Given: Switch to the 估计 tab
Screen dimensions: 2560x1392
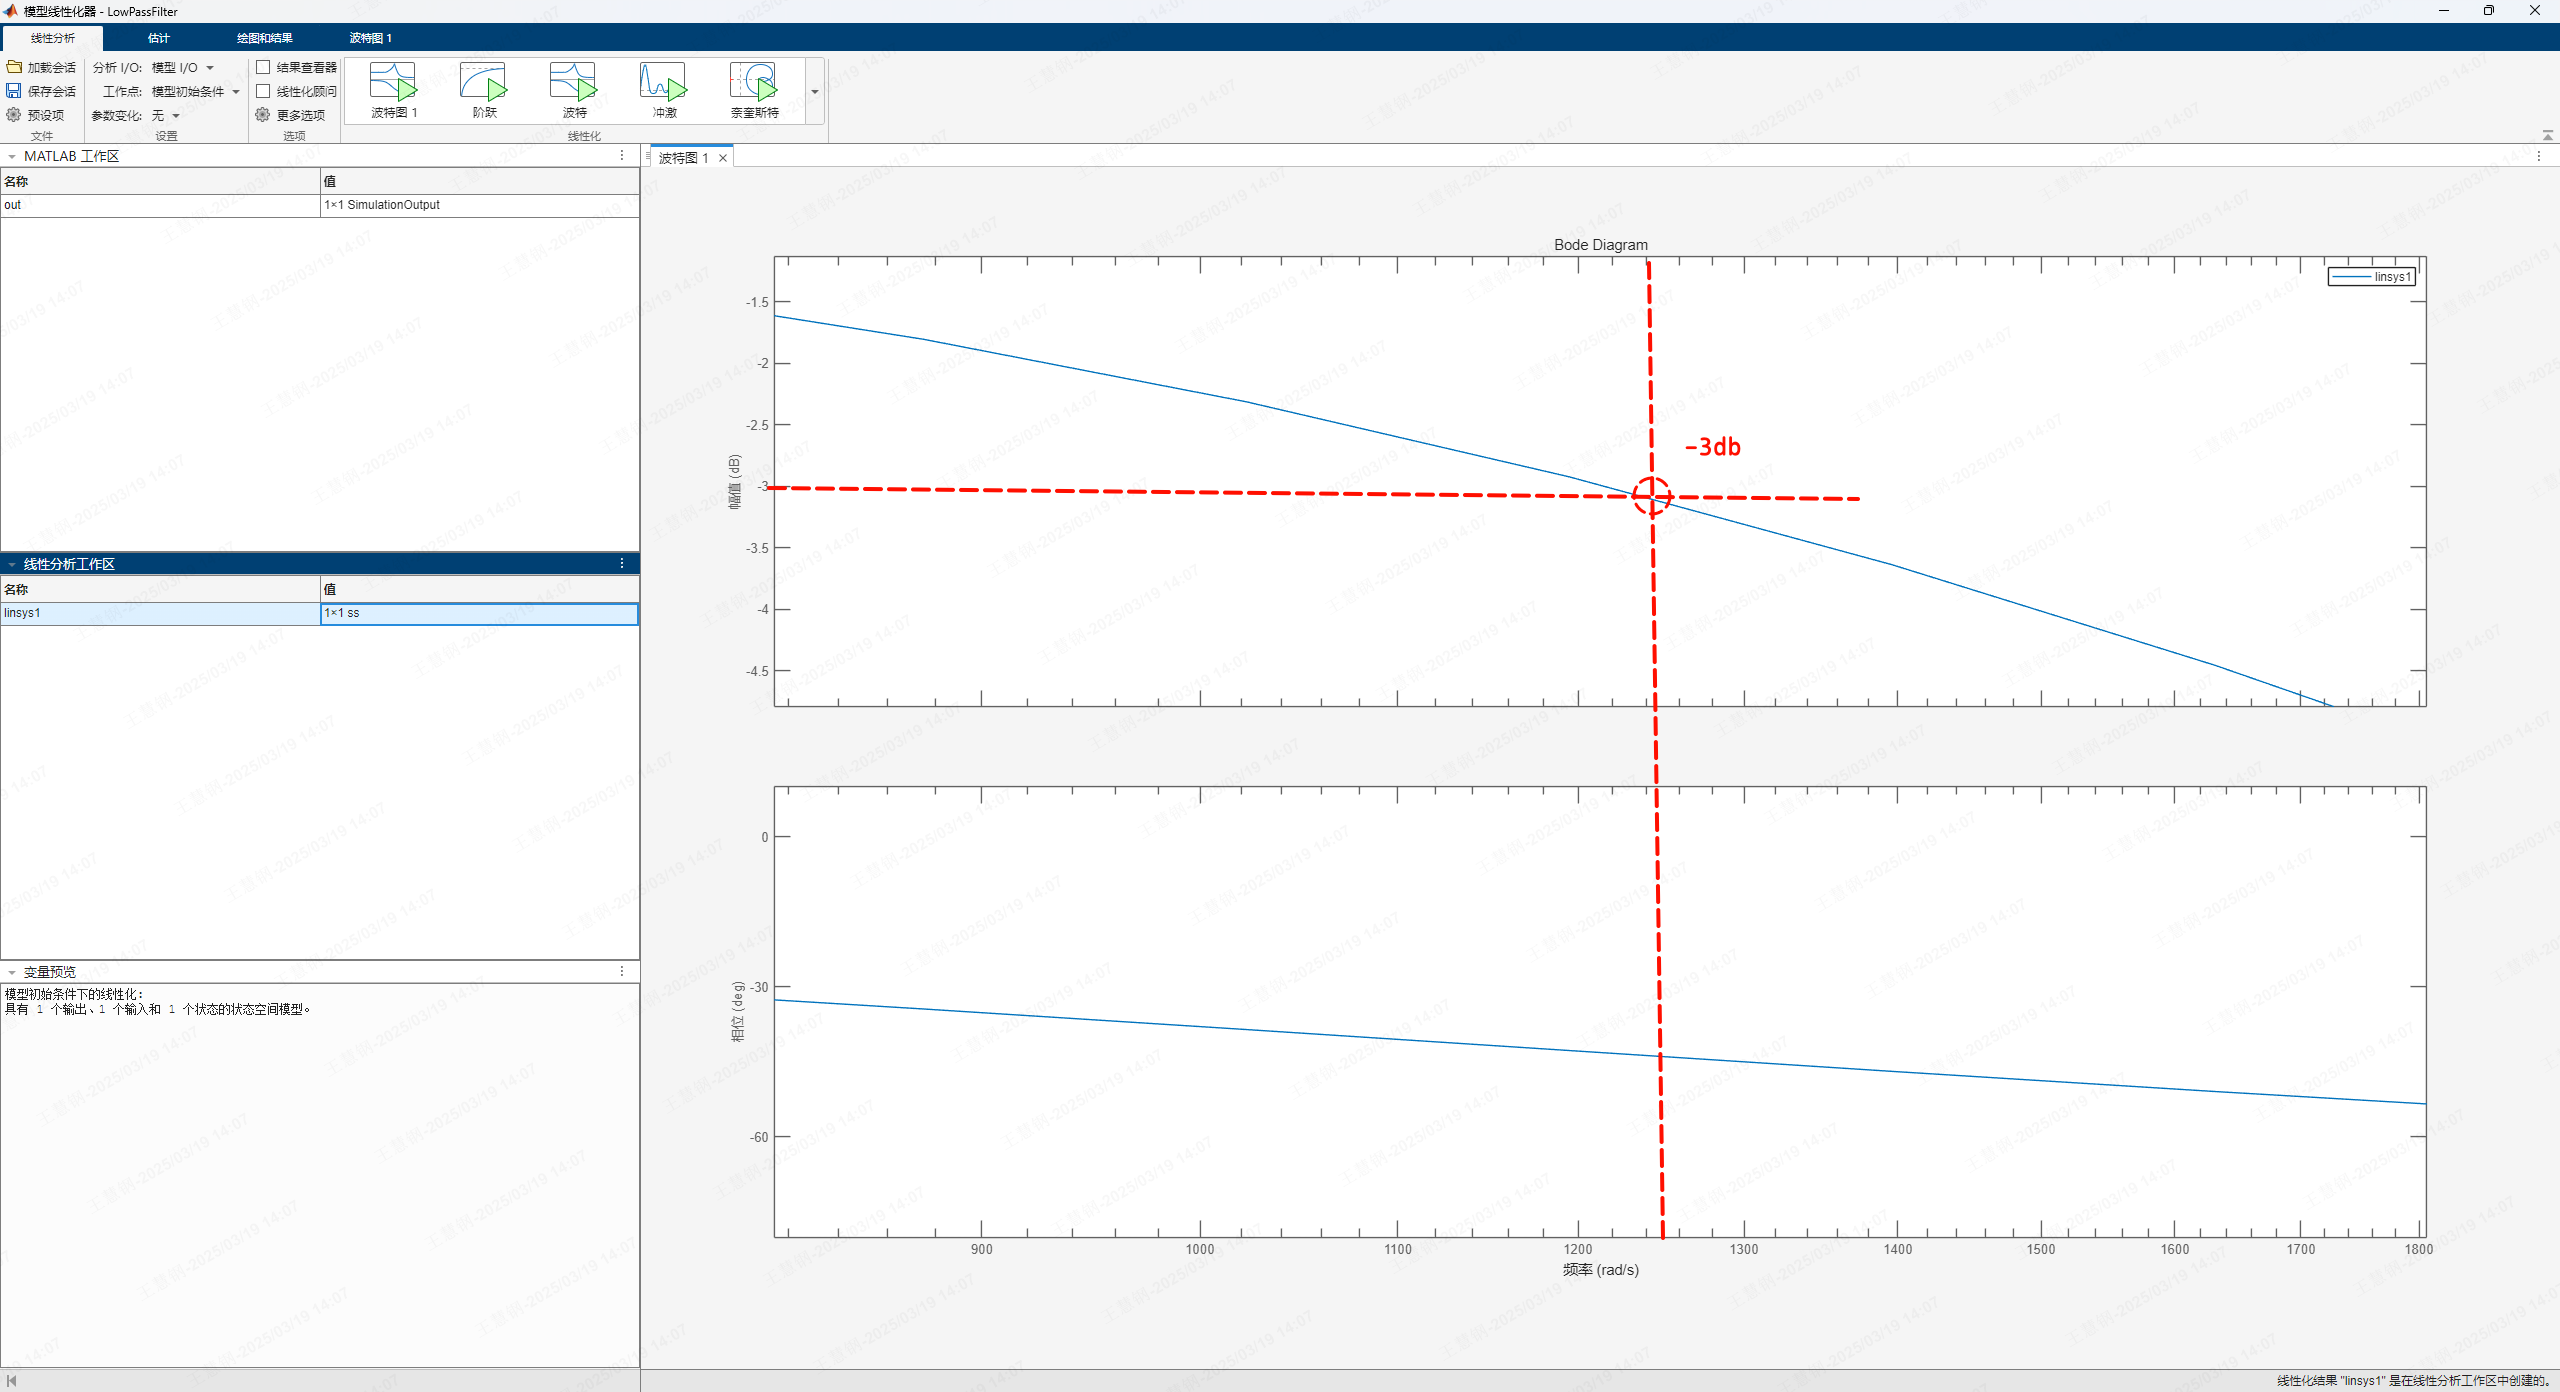Looking at the screenshot, I should click(159, 38).
